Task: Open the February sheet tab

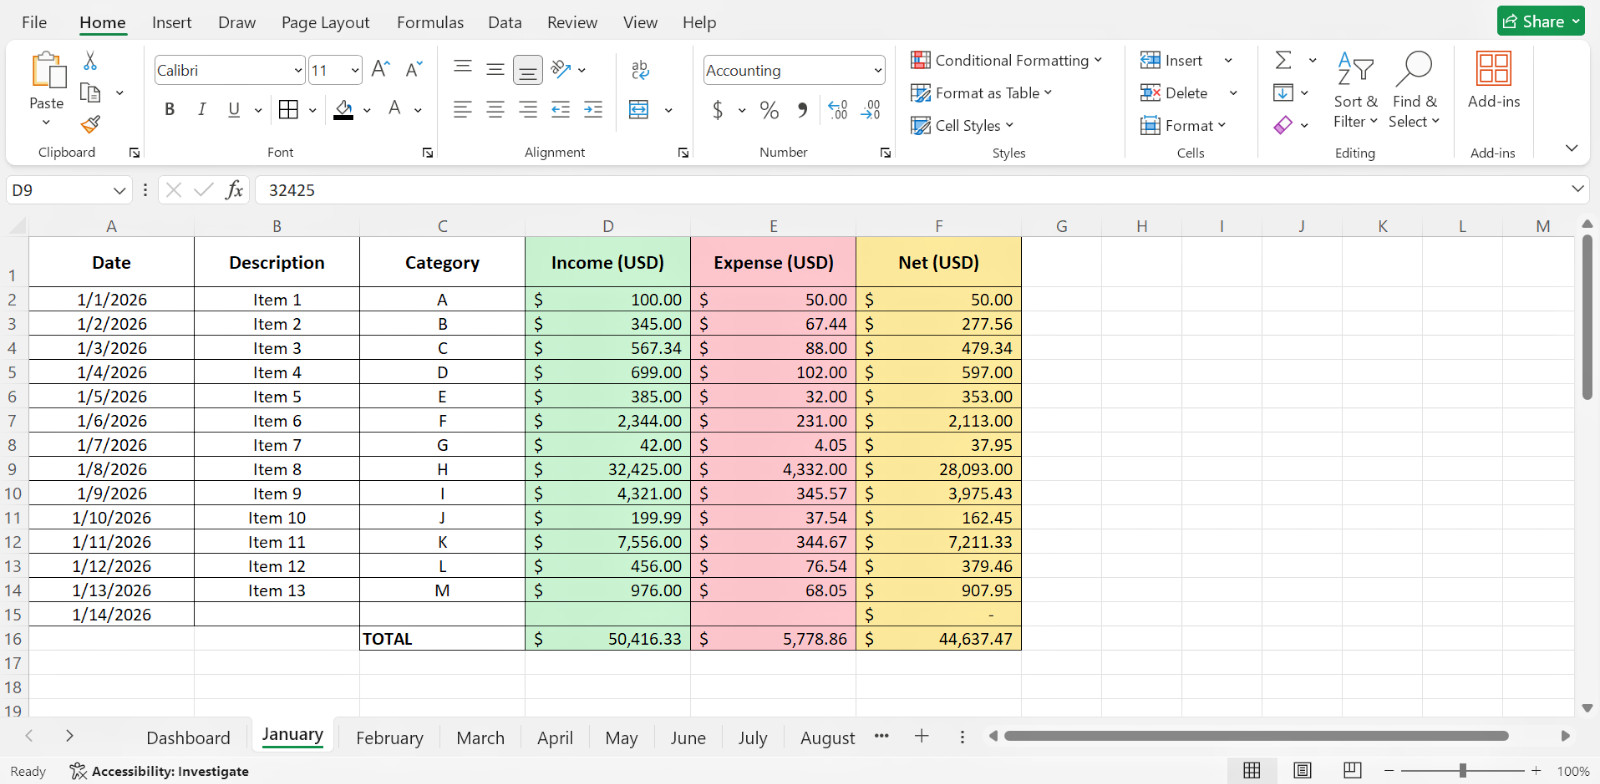Action: click(390, 737)
